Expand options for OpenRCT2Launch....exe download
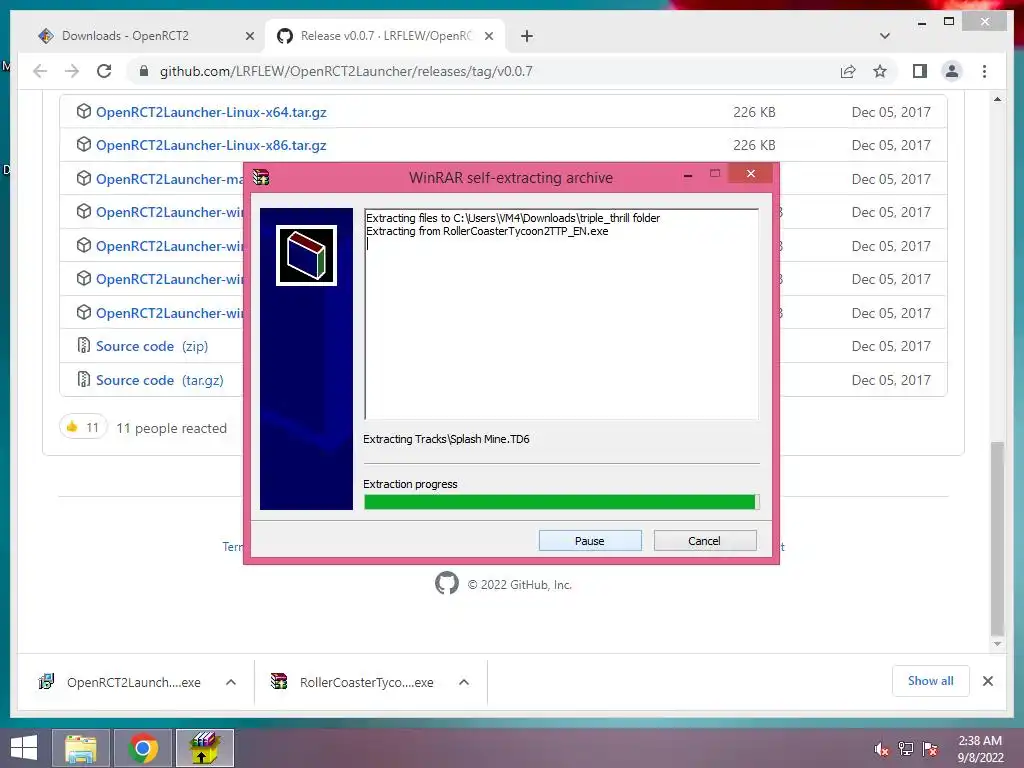 tap(231, 682)
